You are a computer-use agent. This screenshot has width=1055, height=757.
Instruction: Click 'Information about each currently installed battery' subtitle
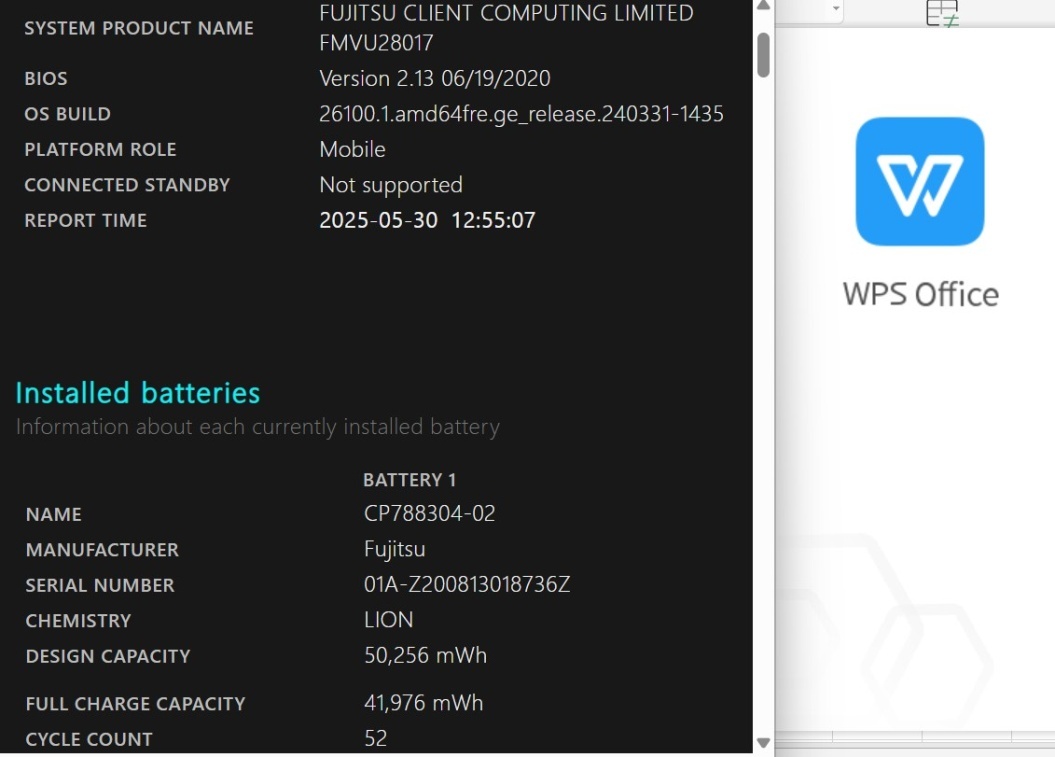(258, 427)
